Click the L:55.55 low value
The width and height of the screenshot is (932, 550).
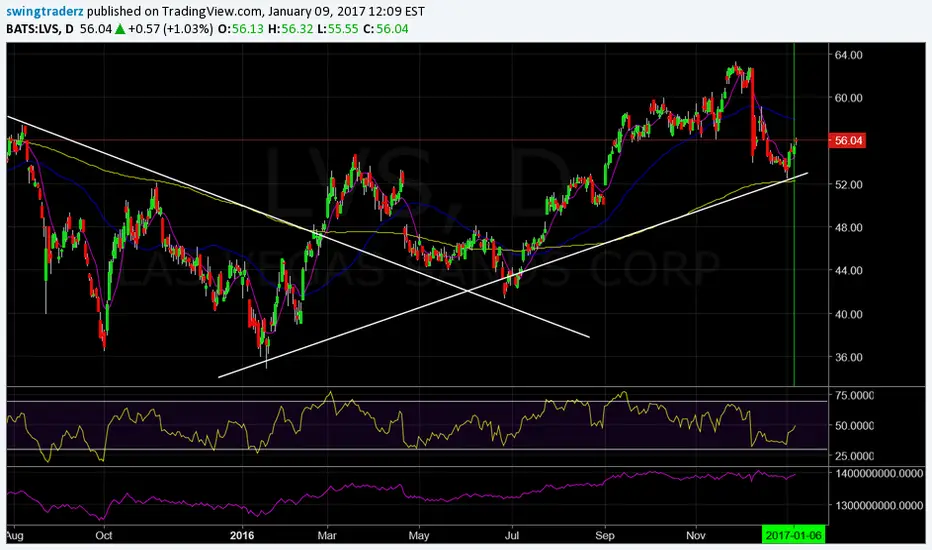[x=338, y=29]
